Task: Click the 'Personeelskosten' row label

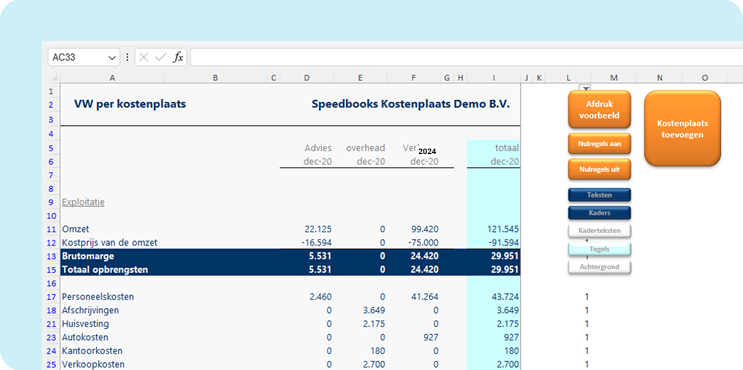Action: pyautogui.click(x=98, y=297)
